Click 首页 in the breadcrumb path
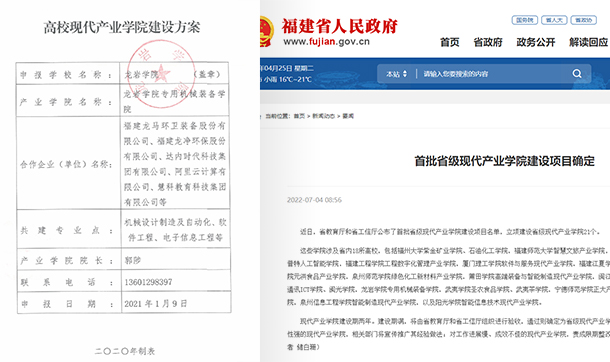610x362 pixels. (x=299, y=116)
